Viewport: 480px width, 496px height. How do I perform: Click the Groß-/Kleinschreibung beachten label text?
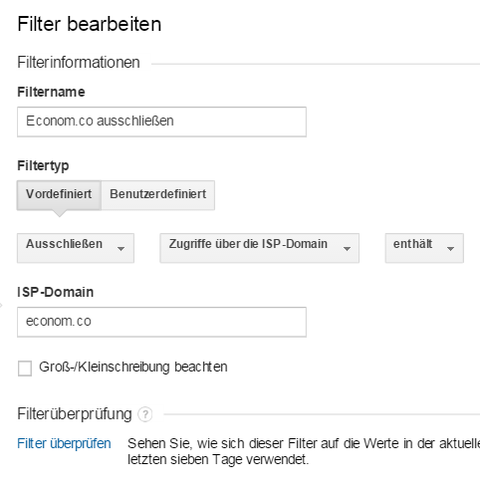coord(133,367)
